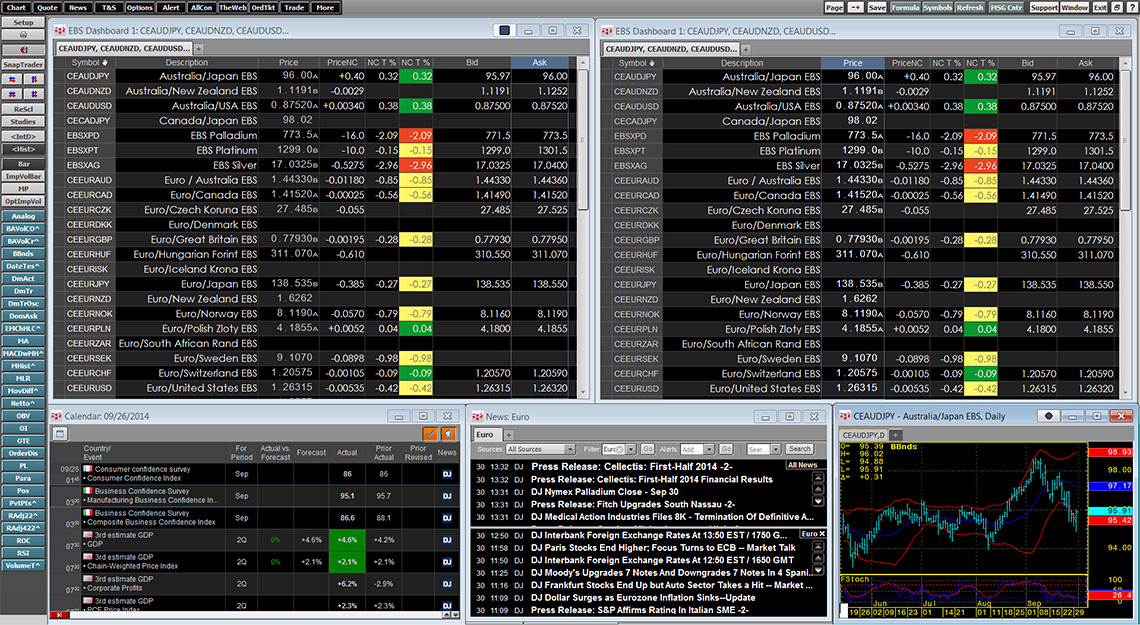This screenshot has height=625, width=1140.
Task: Click the orange checkmark icon in Calendar toolbar
Action: pyautogui.click(x=431, y=434)
